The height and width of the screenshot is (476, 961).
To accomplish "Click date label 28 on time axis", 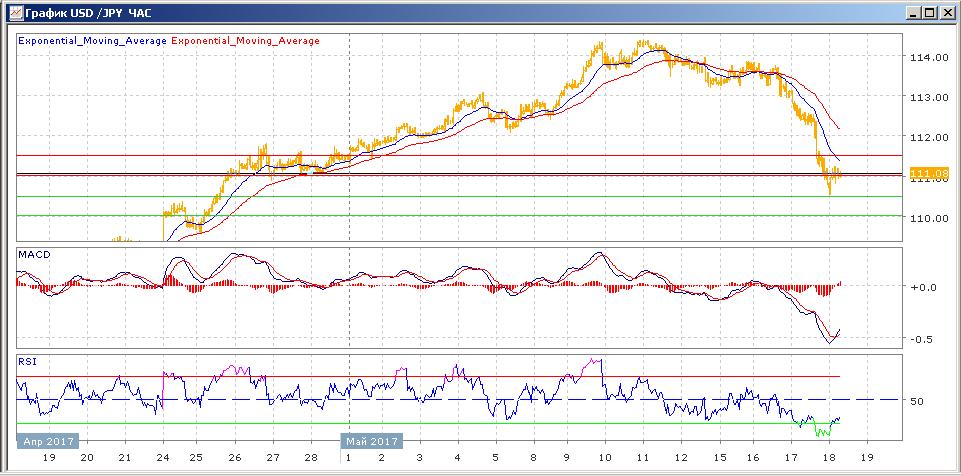I will point(311,458).
